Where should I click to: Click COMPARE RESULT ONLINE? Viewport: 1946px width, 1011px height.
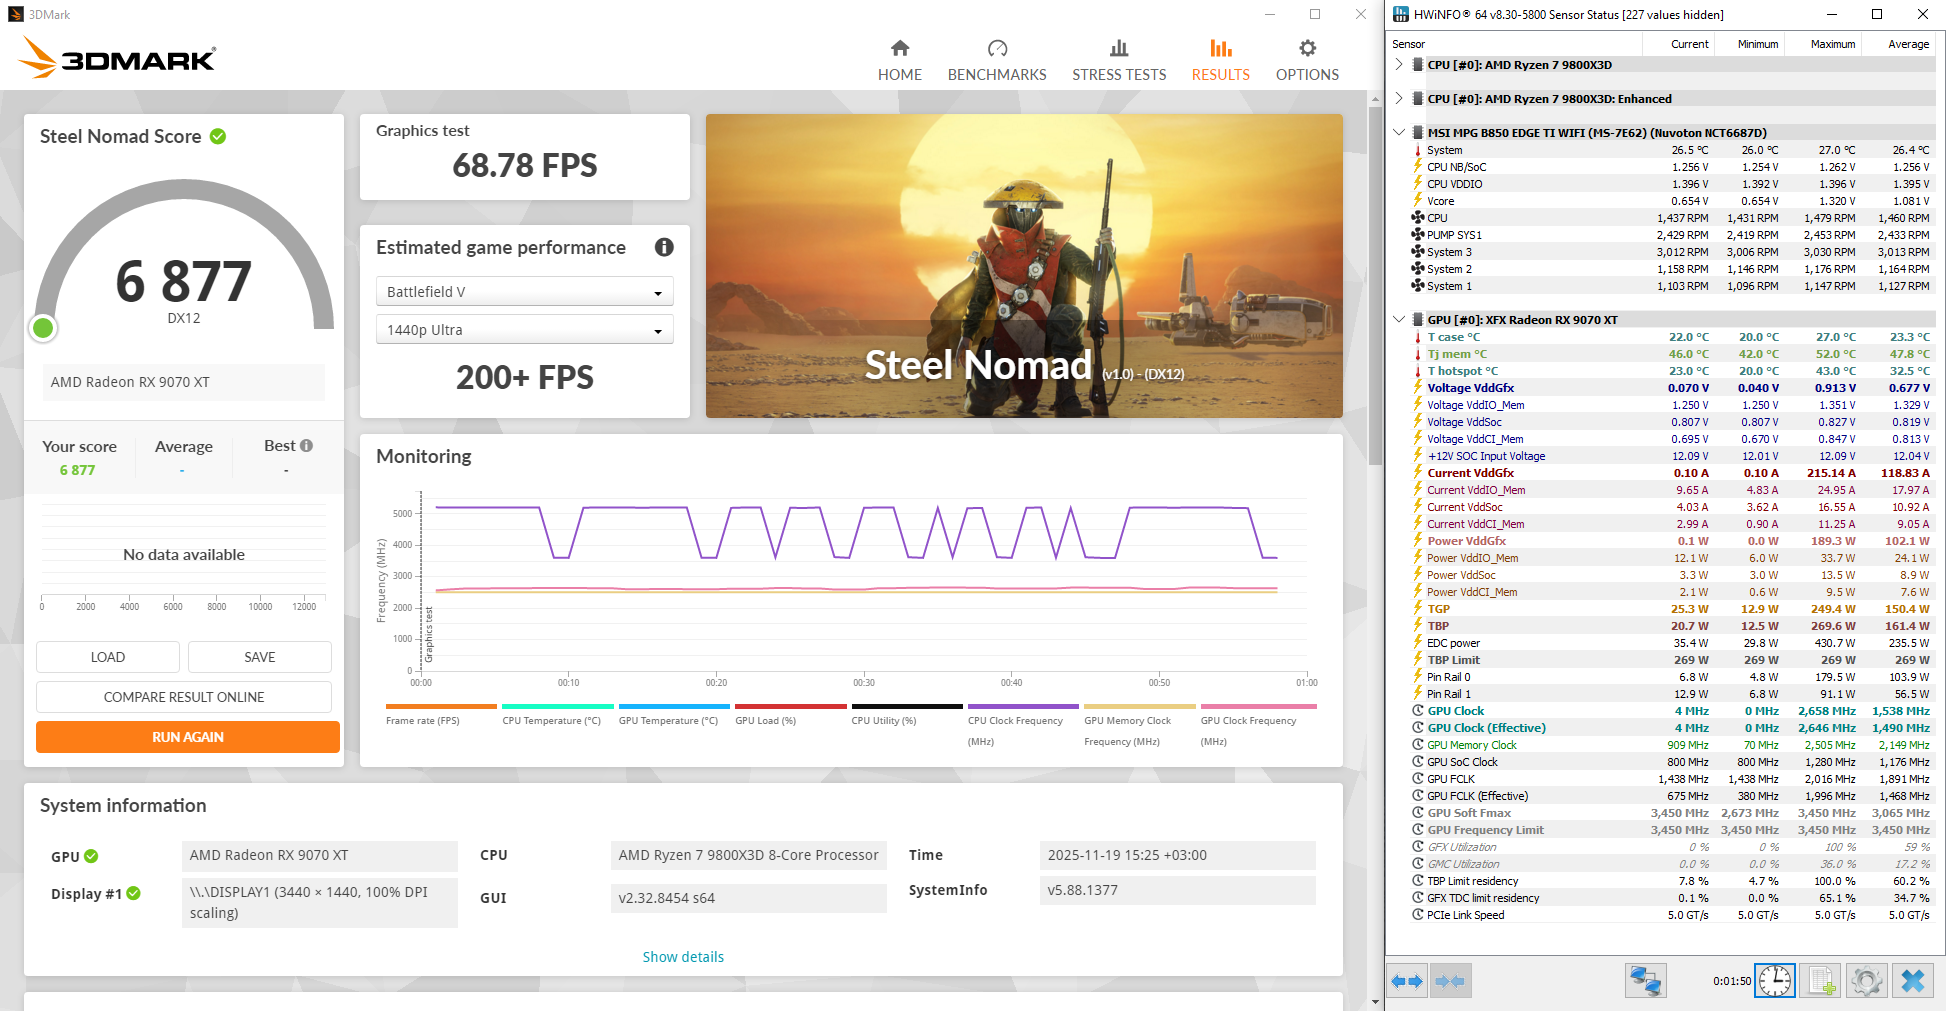(x=184, y=697)
